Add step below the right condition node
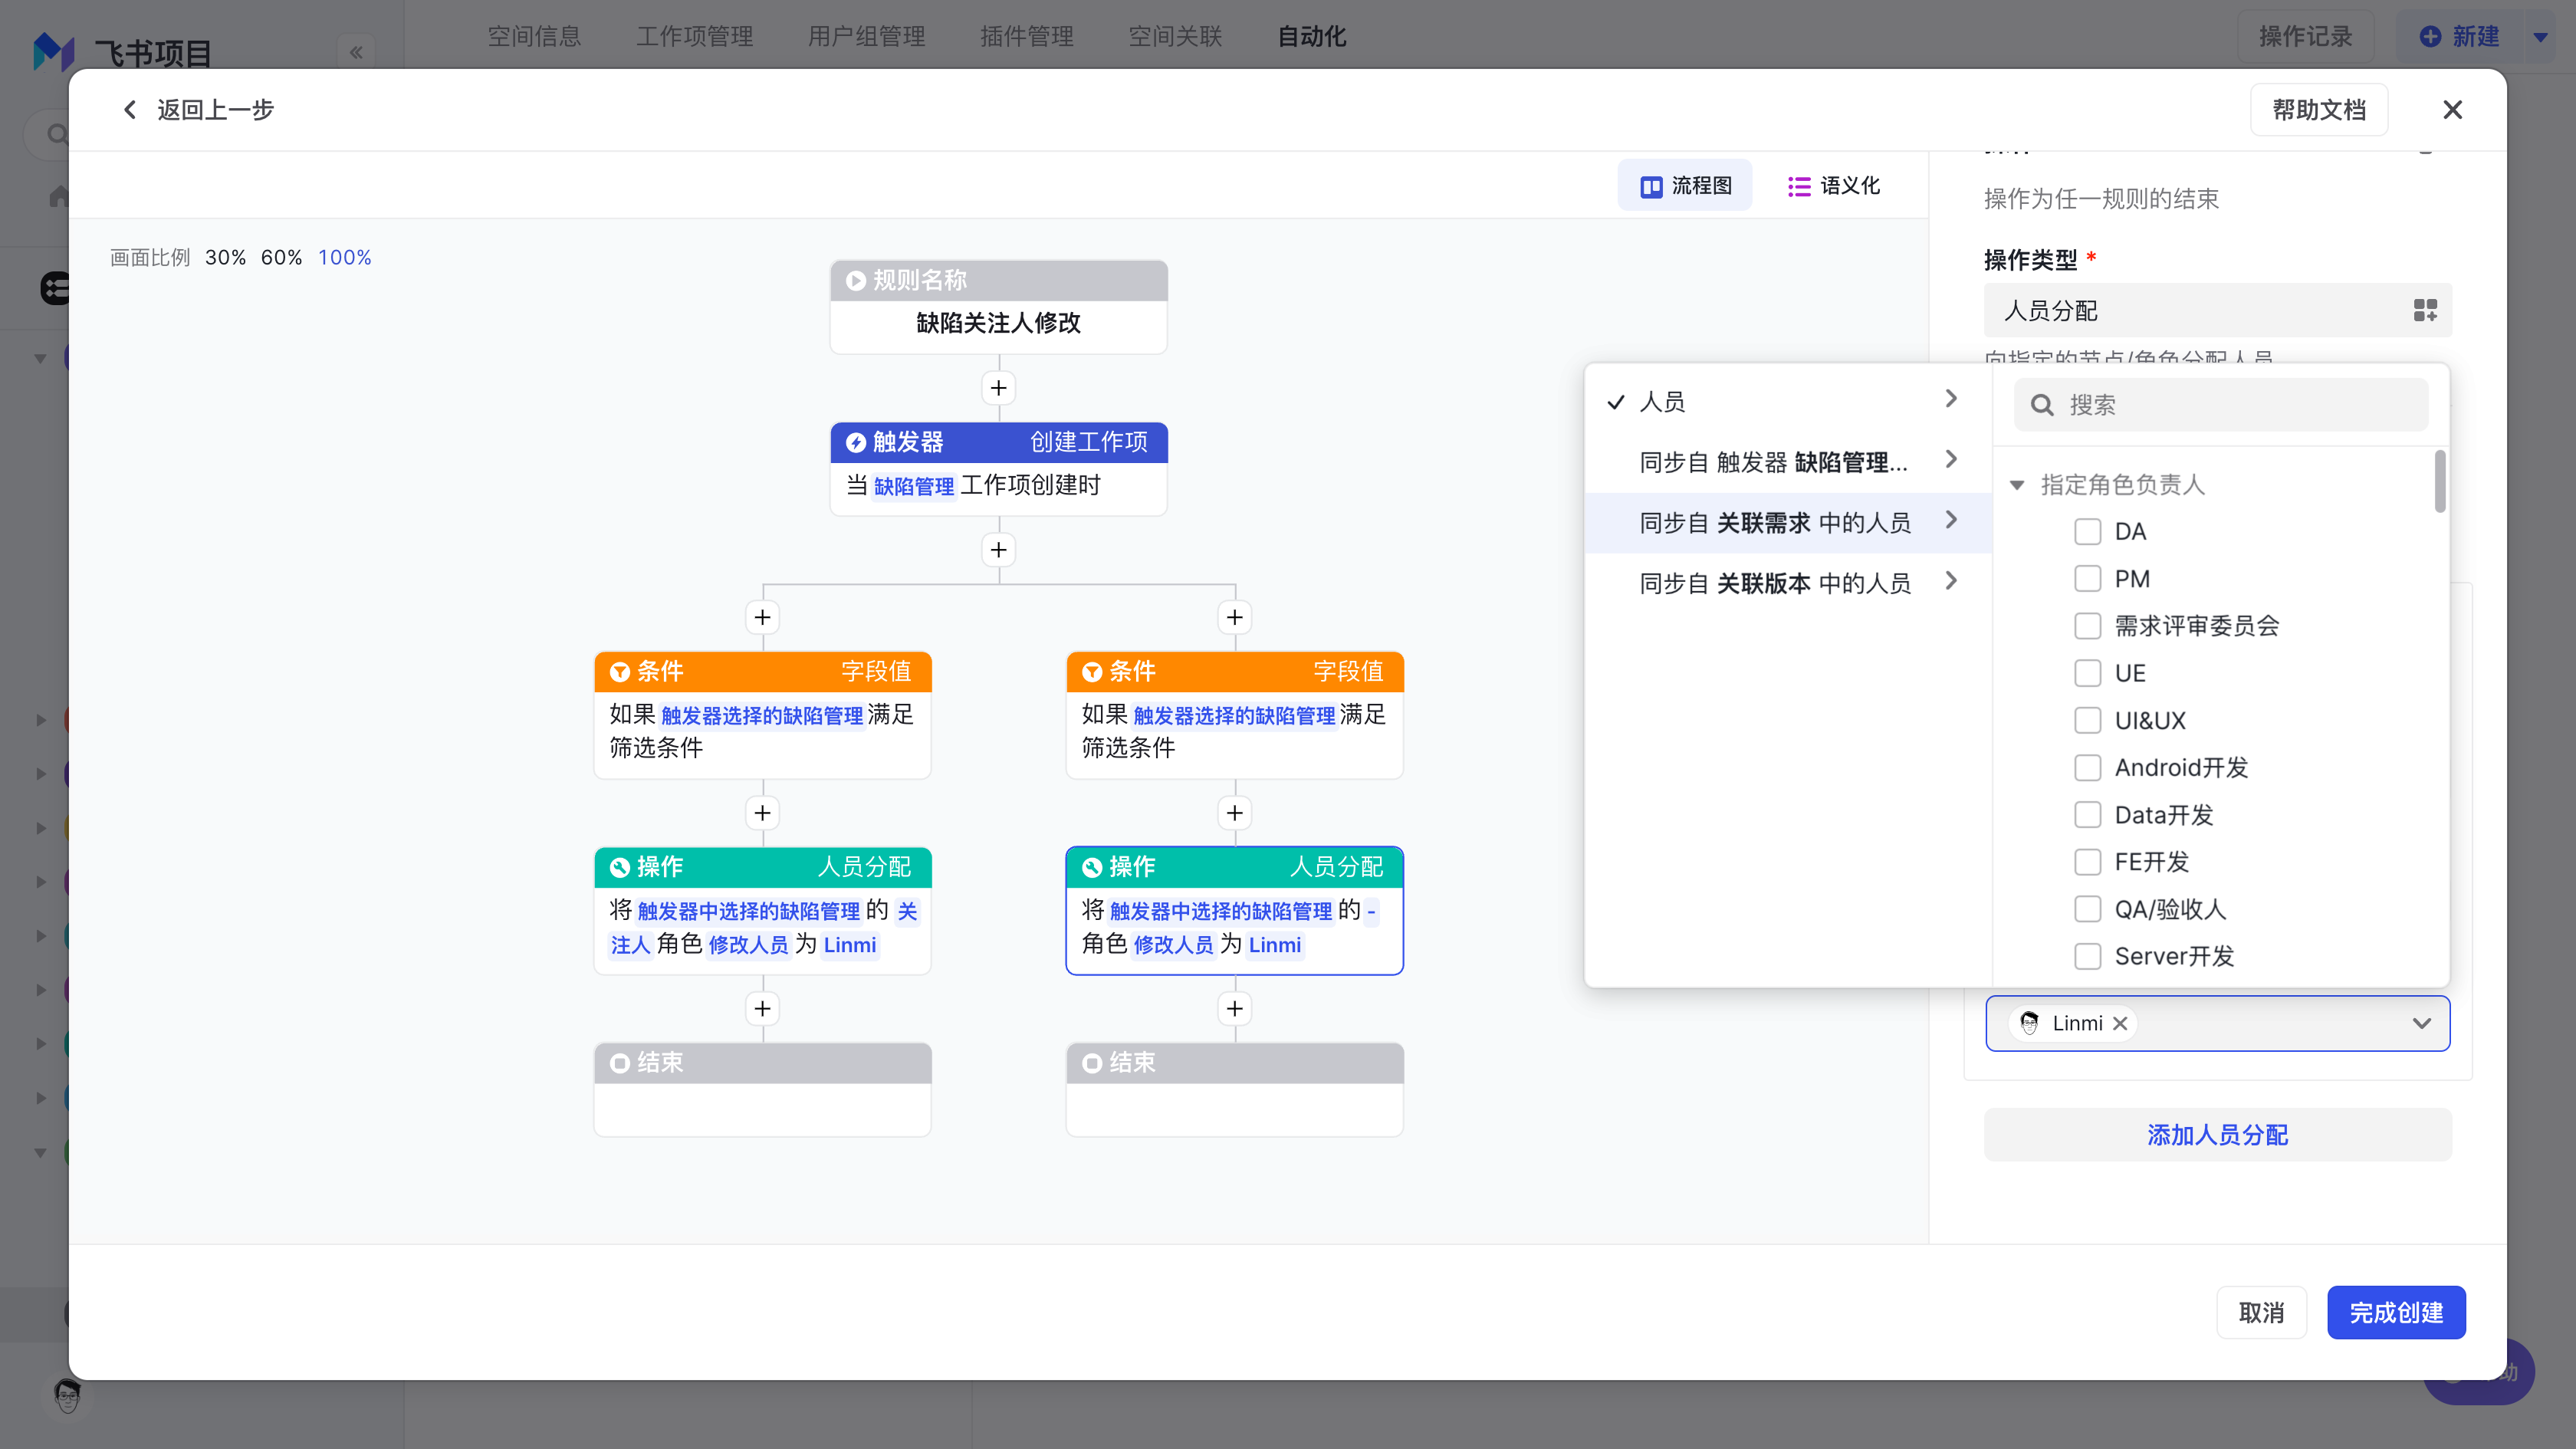 click(1234, 813)
